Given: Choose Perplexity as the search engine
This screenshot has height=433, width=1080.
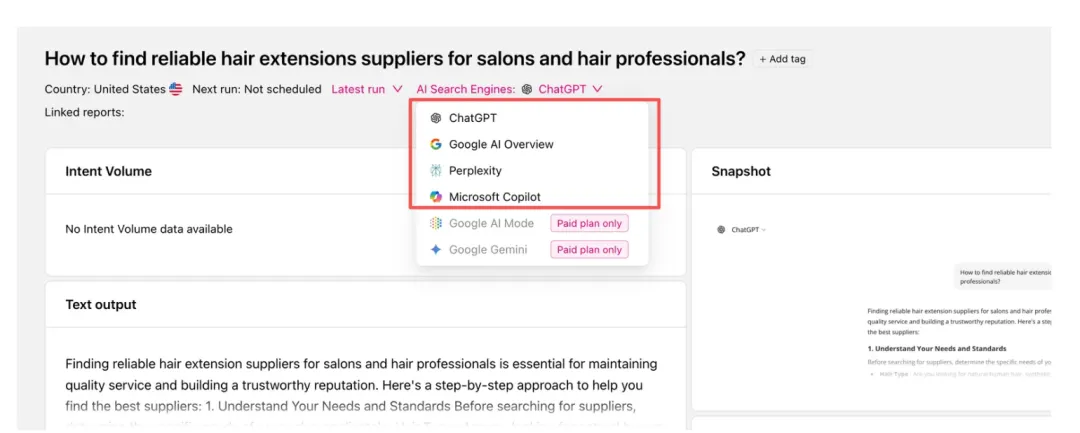Looking at the screenshot, I should tap(475, 171).
